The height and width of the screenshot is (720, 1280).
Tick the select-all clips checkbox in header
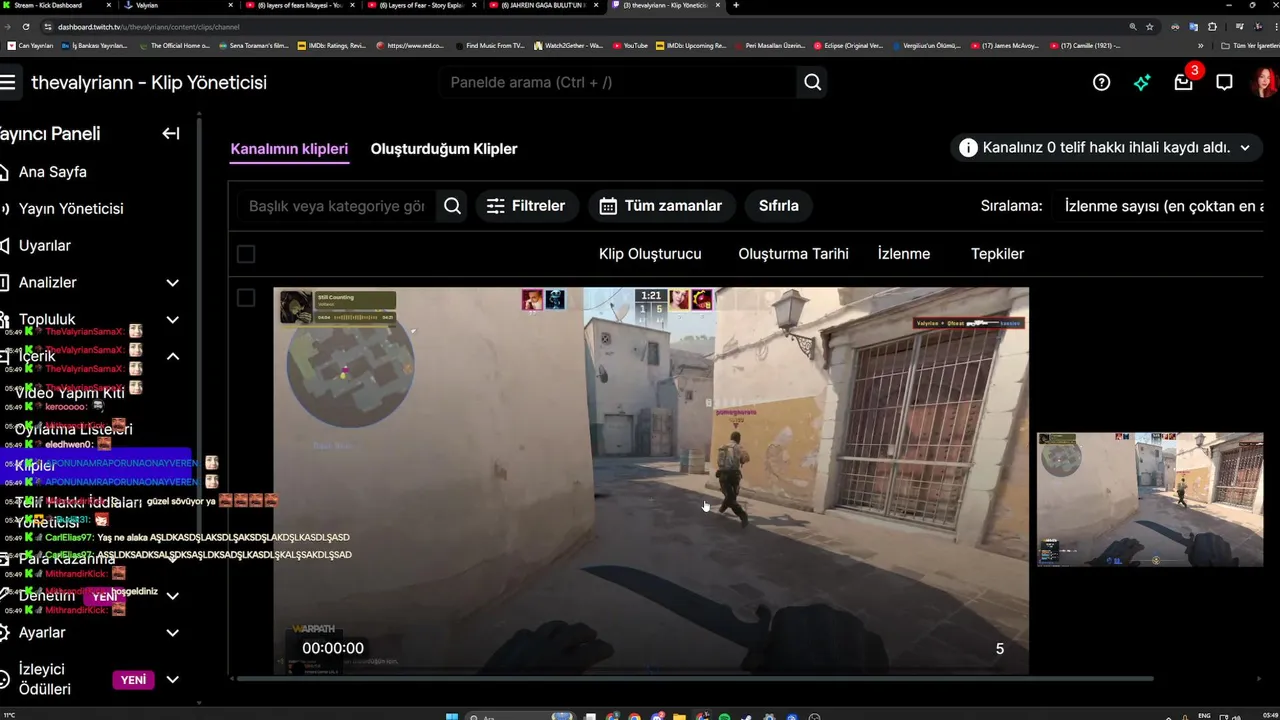click(246, 254)
